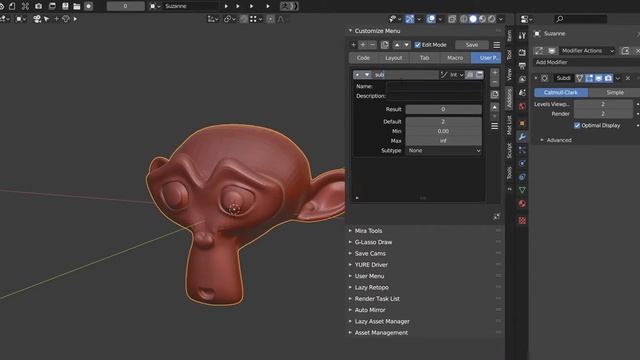Image resolution: width=640 pixels, height=360 pixels.
Task: Click the open folder icon in top toolbar
Action: click(x=77, y=6)
